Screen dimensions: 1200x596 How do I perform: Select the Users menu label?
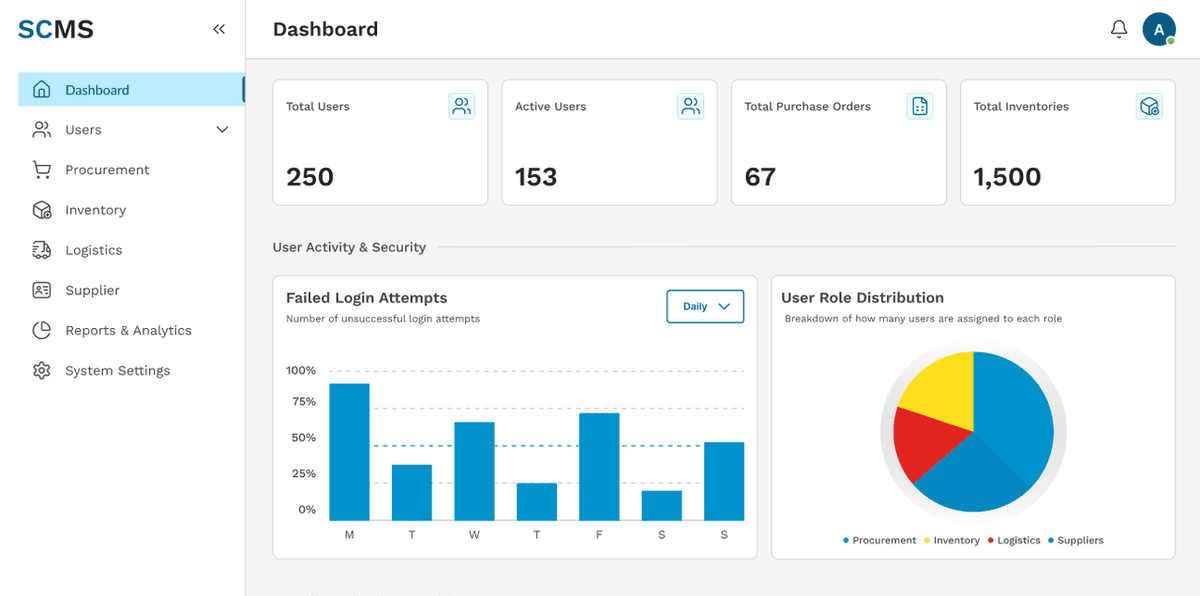click(83, 130)
